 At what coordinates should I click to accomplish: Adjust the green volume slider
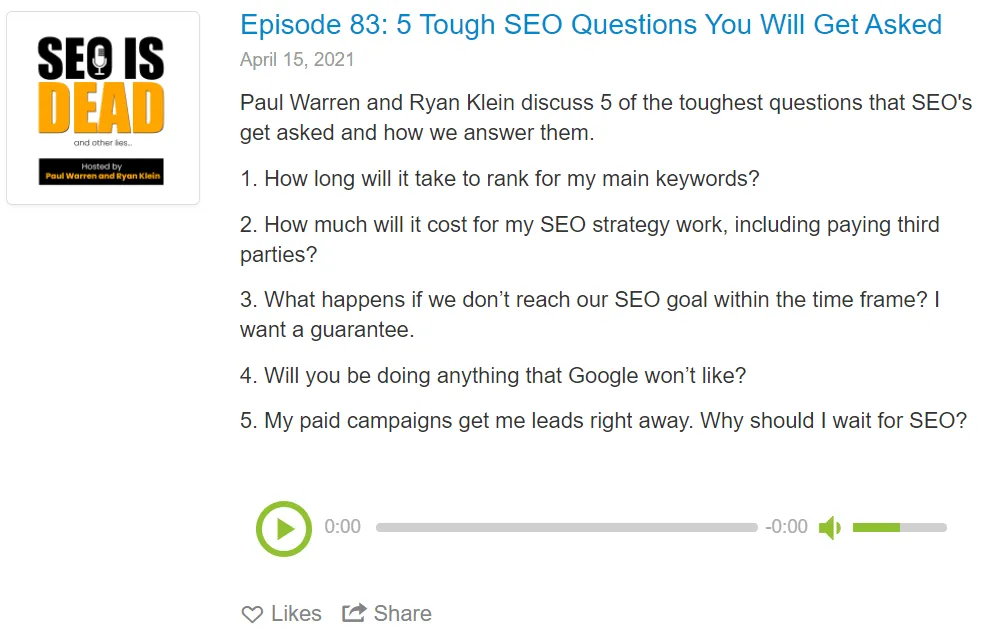(898, 527)
